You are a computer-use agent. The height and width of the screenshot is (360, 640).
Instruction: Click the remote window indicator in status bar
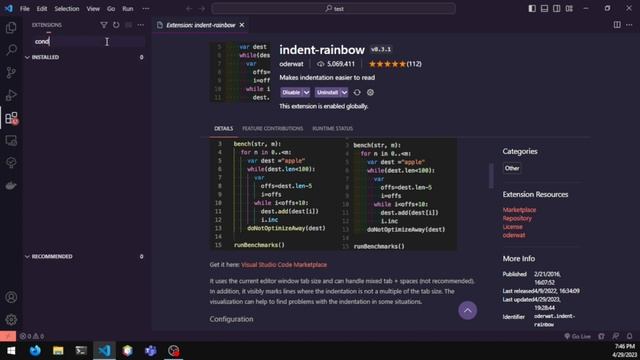(x=8, y=336)
